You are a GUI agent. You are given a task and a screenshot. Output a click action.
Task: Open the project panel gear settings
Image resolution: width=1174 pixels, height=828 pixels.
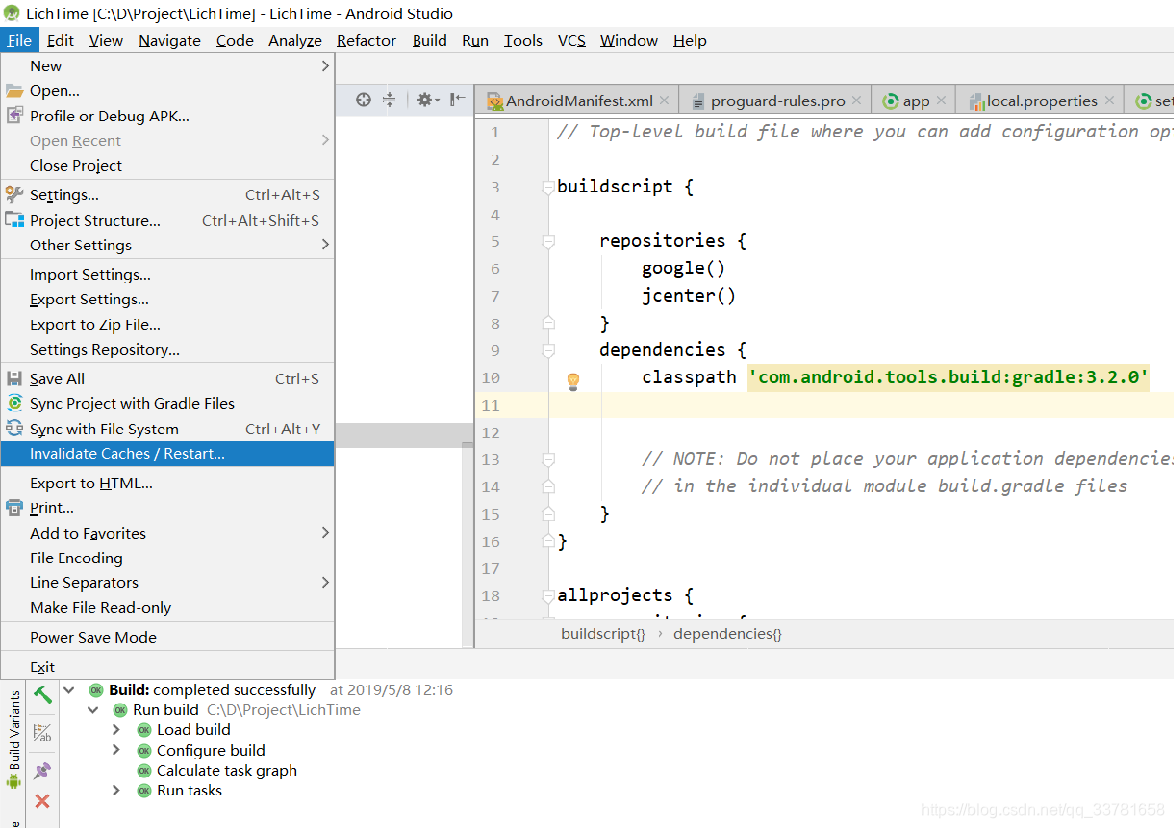(x=428, y=100)
